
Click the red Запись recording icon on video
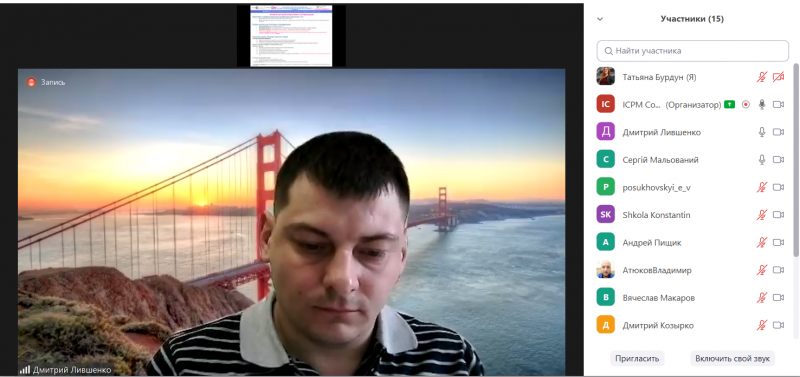pos(31,82)
